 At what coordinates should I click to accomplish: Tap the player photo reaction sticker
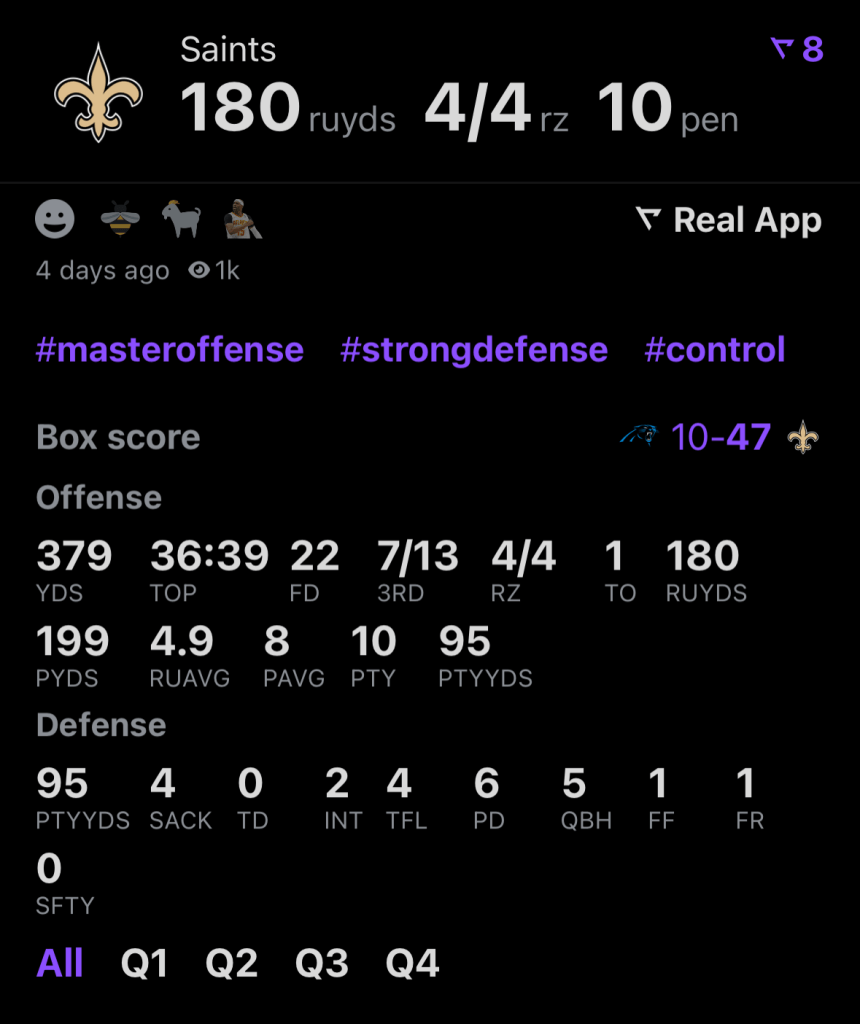point(242,218)
